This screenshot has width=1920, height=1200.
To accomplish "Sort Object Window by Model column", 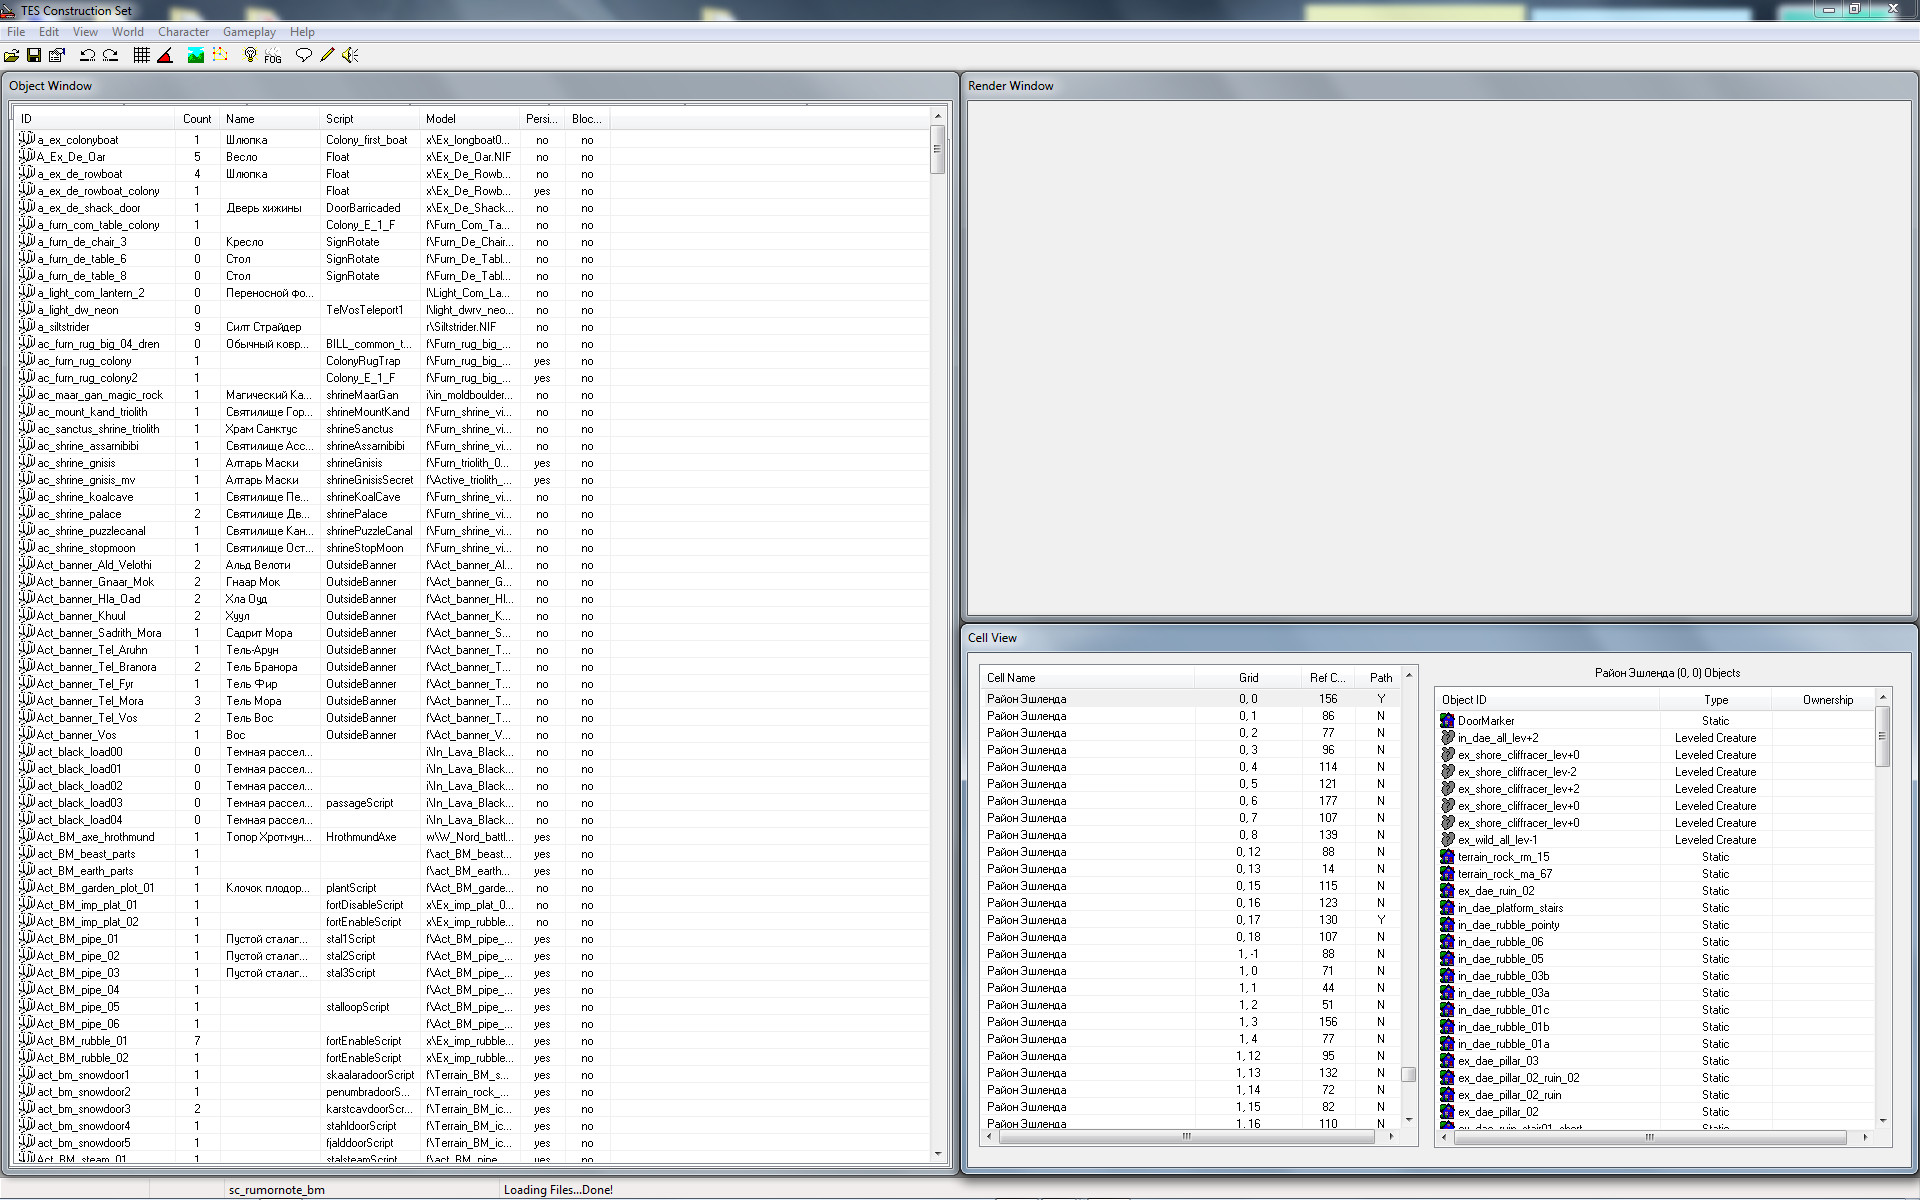I will click(470, 119).
